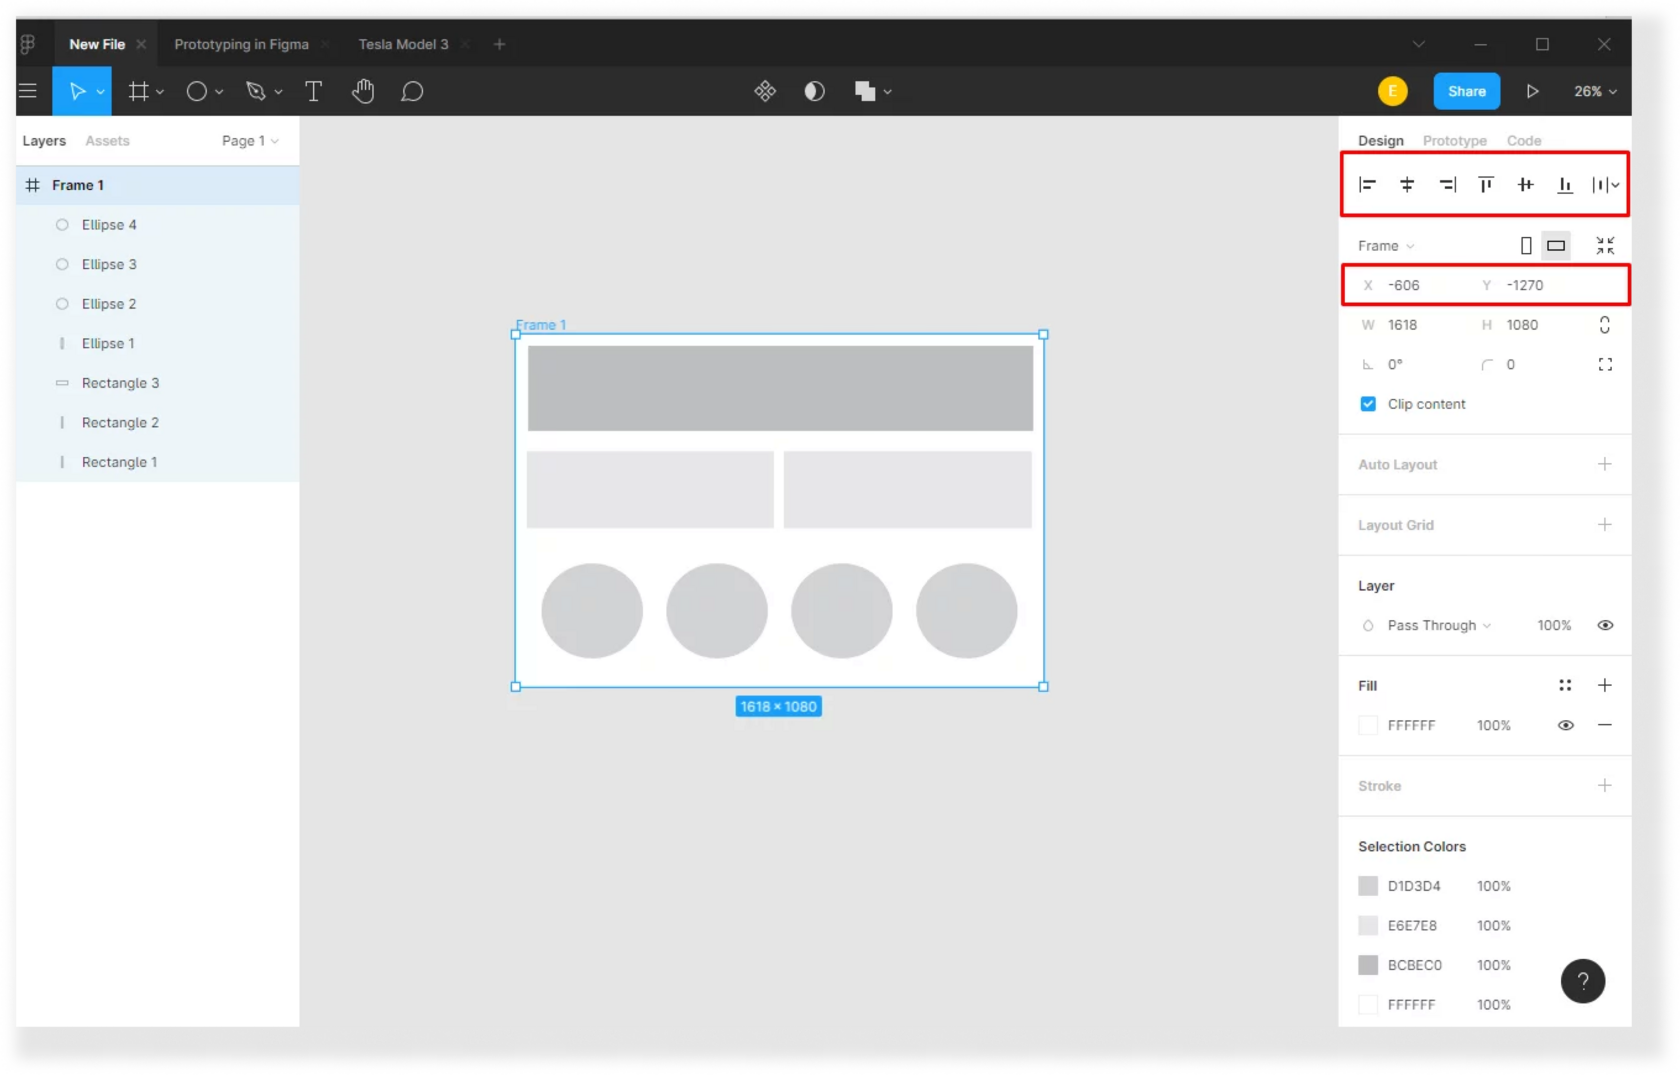This screenshot has width=1680, height=1075.
Task: Select the Frame tool
Action: [138, 91]
